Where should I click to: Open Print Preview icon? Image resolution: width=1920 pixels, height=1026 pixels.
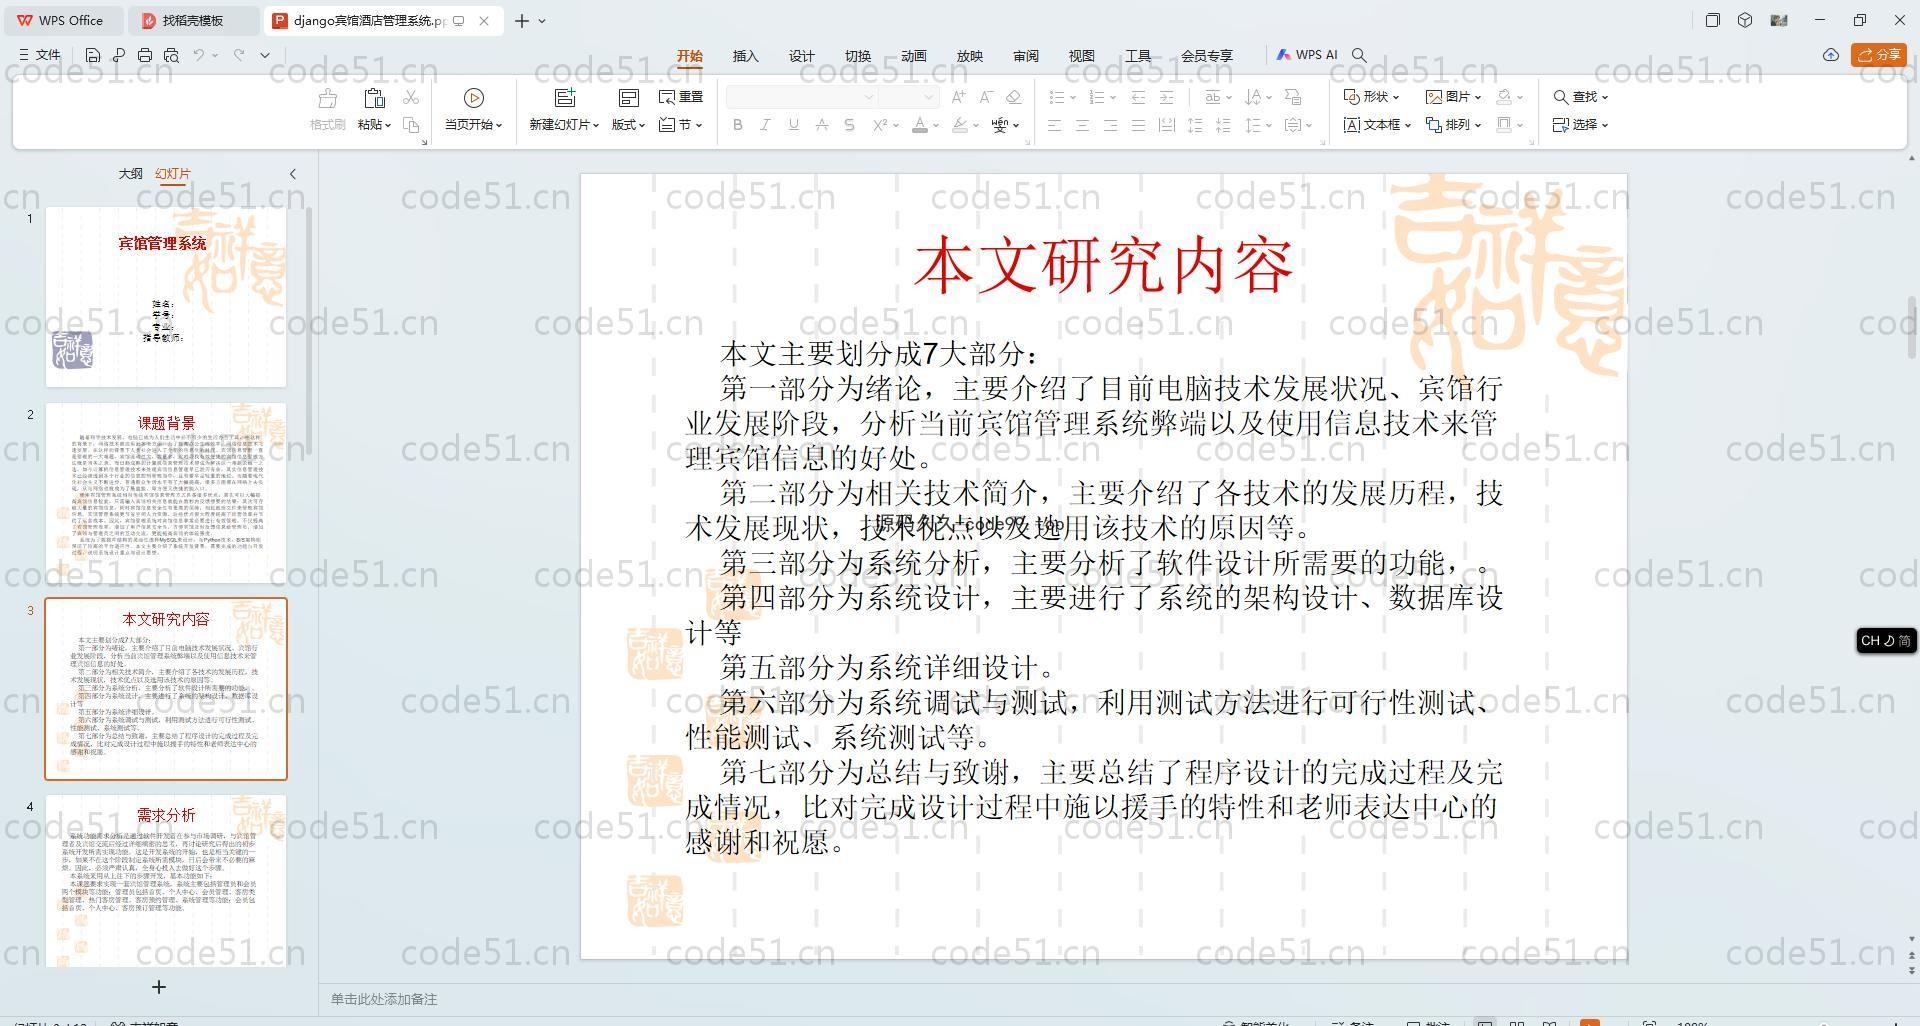tap(171, 55)
